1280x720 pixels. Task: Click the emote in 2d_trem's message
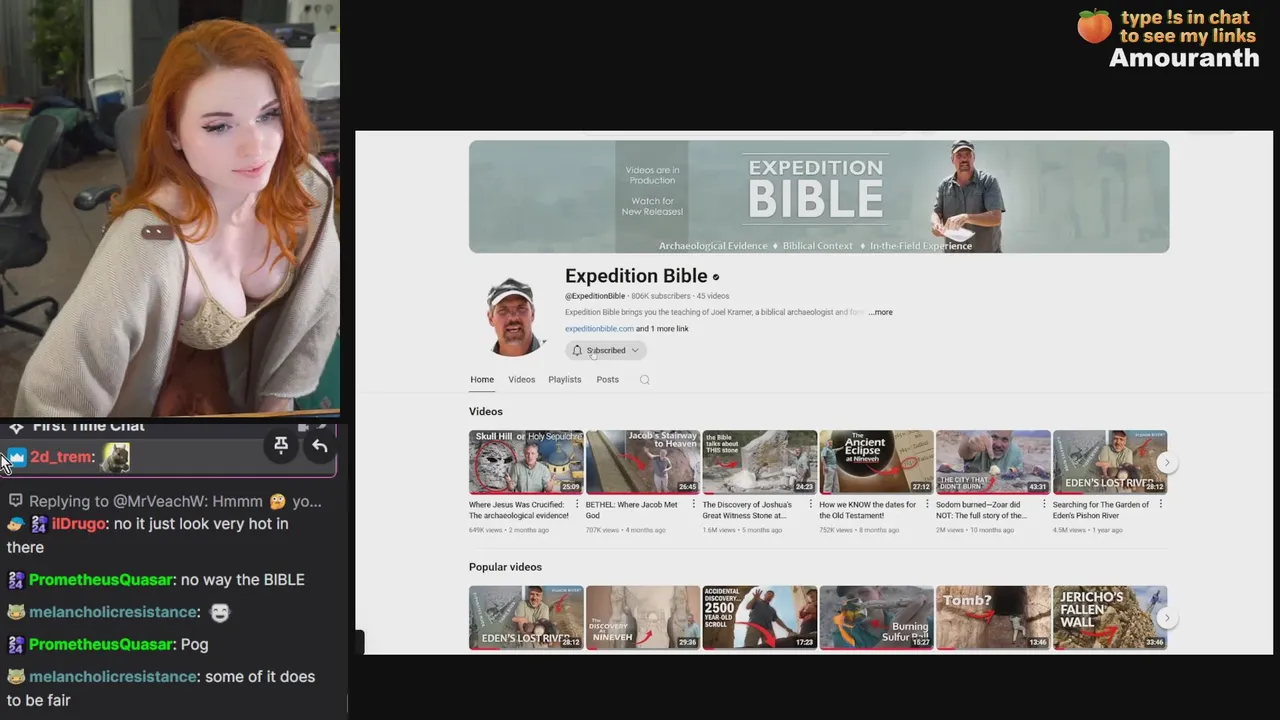click(115, 457)
